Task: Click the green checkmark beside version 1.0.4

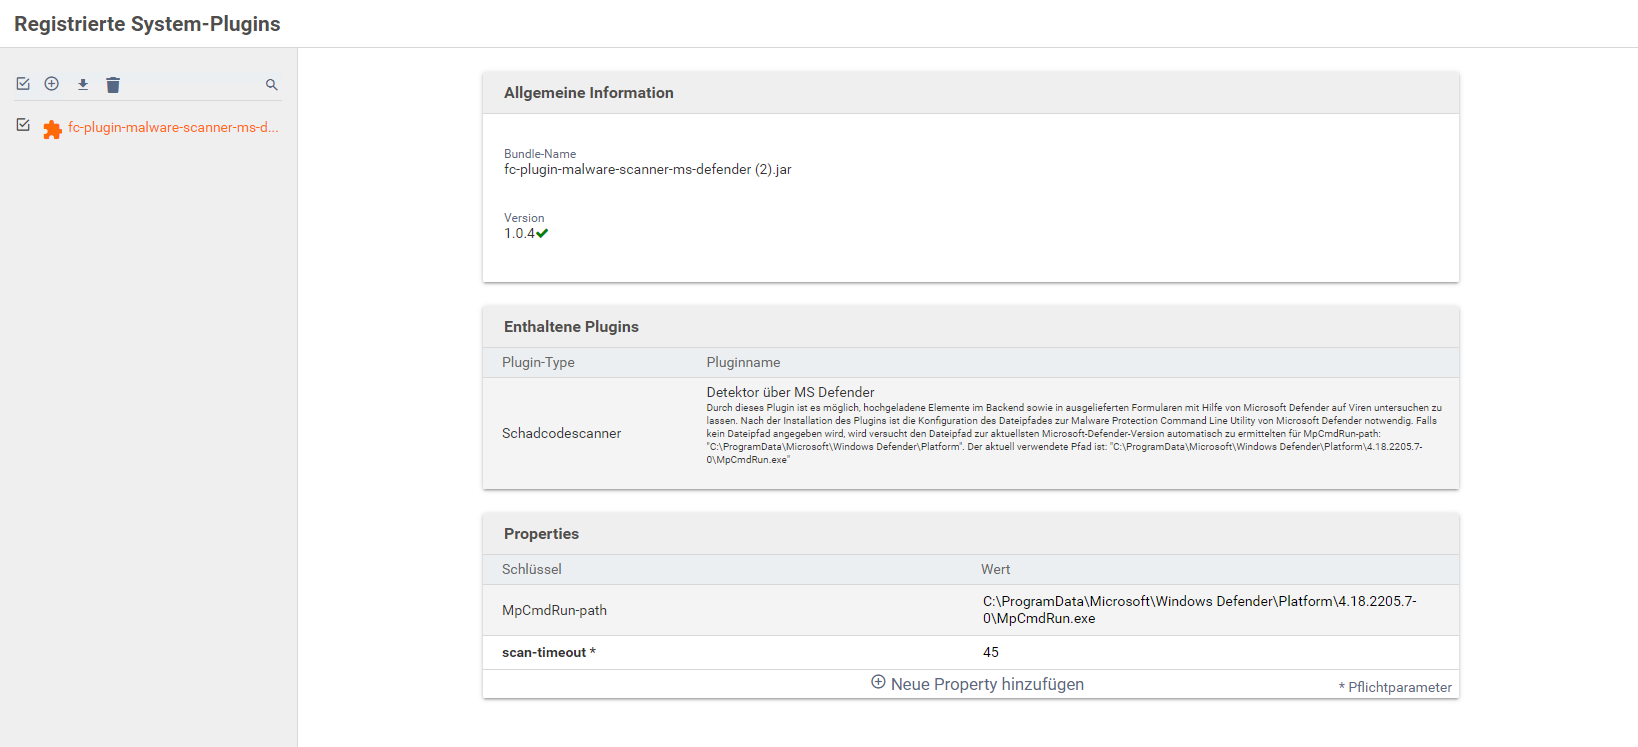Action: [x=542, y=234]
